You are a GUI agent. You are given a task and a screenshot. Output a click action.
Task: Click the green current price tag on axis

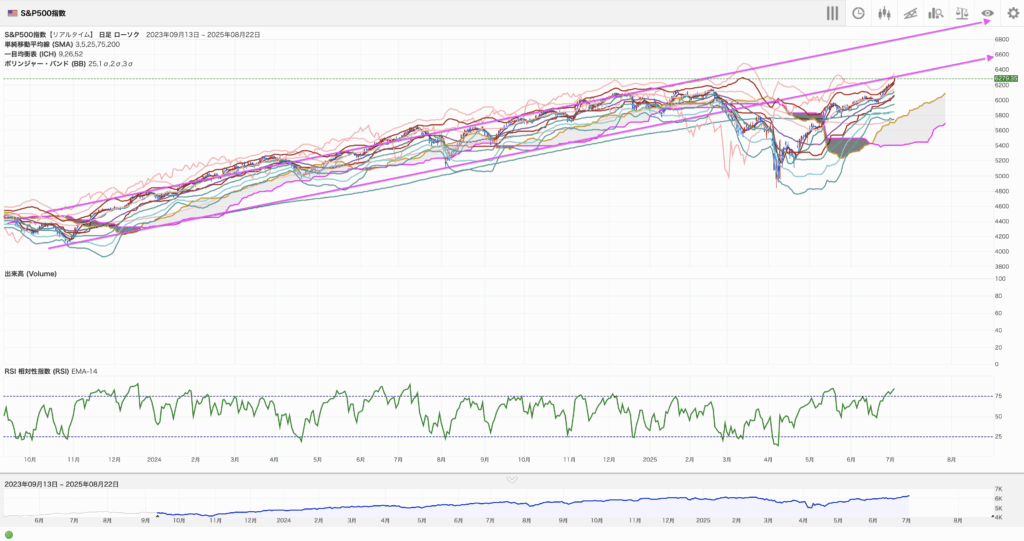point(1005,78)
